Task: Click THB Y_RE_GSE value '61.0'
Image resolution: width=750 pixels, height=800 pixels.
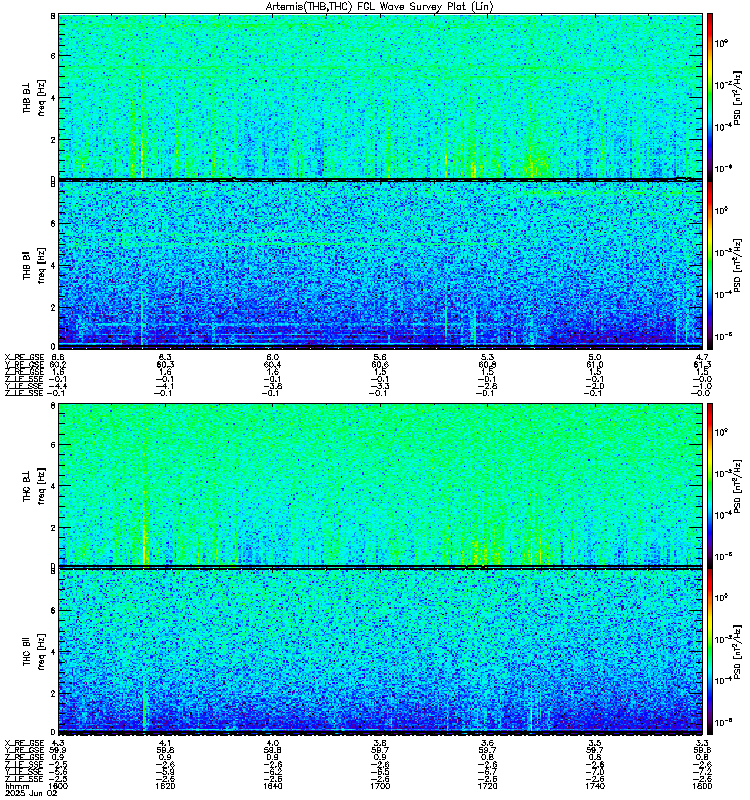Action: 595,364
